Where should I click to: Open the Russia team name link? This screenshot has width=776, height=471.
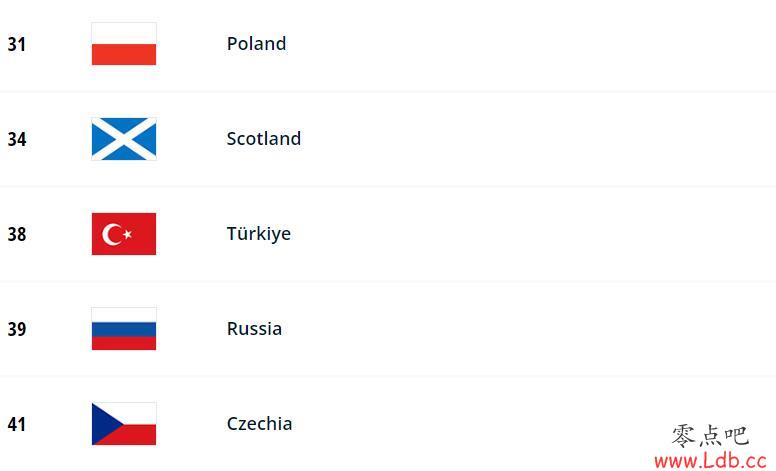coord(254,329)
